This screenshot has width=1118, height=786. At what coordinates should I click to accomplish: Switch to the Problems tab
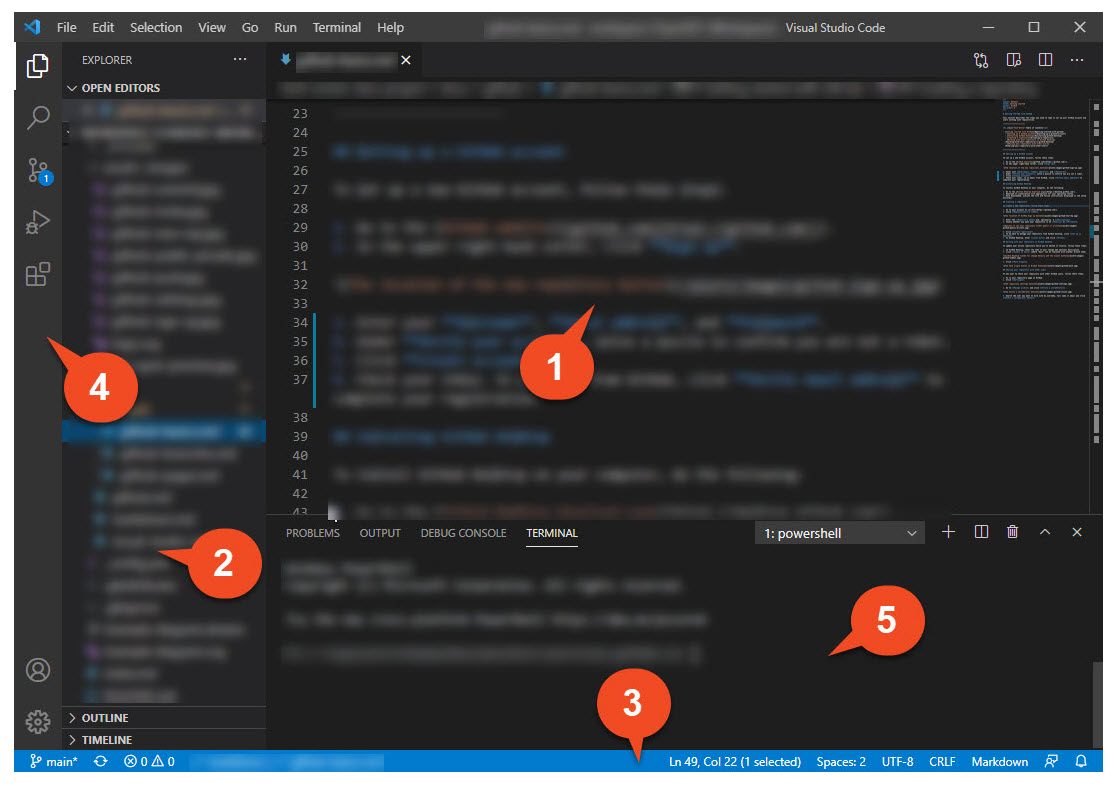coord(313,533)
